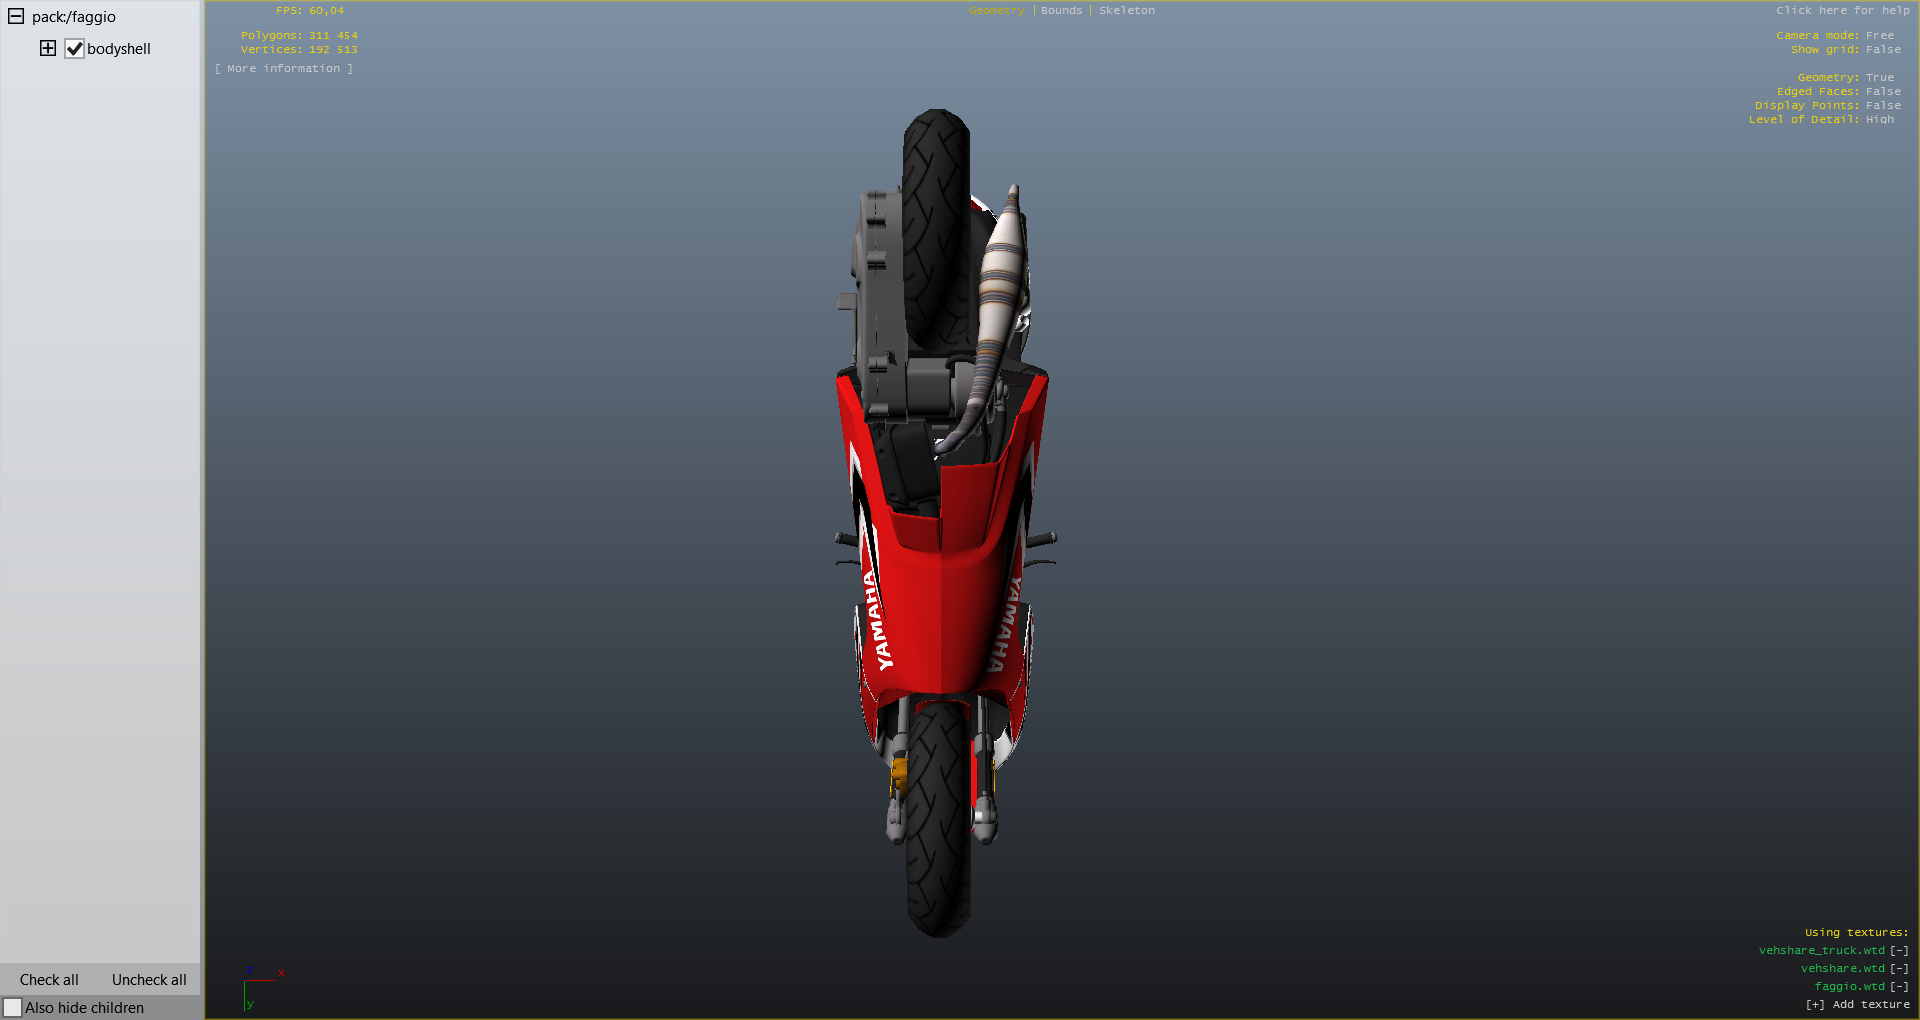Select the faggio.wtd texture name
Image resolution: width=1920 pixels, height=1020 pixels.
(1850, 987)
